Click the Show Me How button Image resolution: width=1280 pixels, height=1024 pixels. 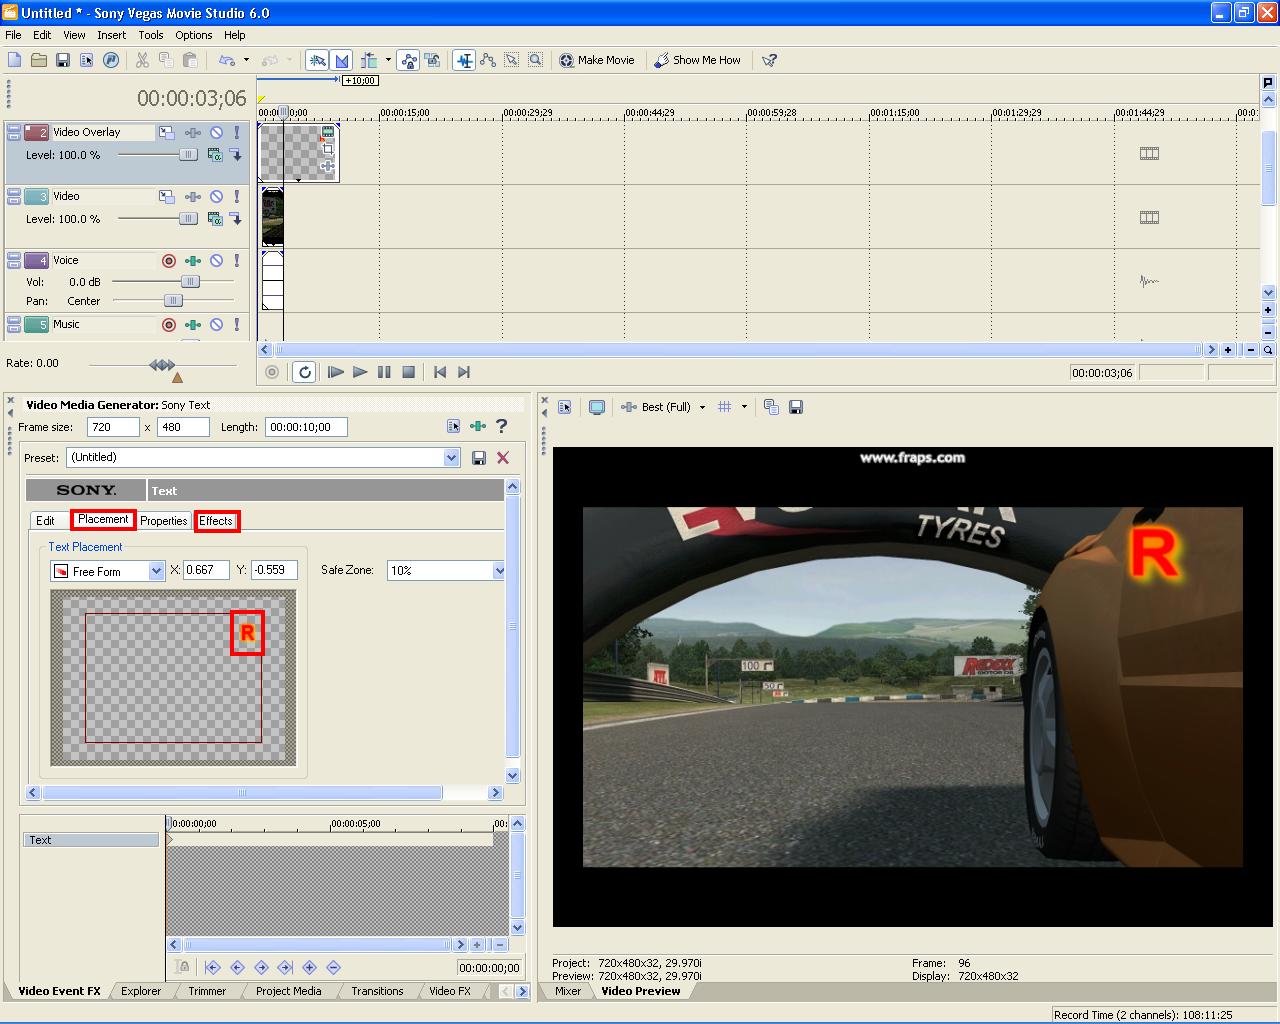(698, 60)
